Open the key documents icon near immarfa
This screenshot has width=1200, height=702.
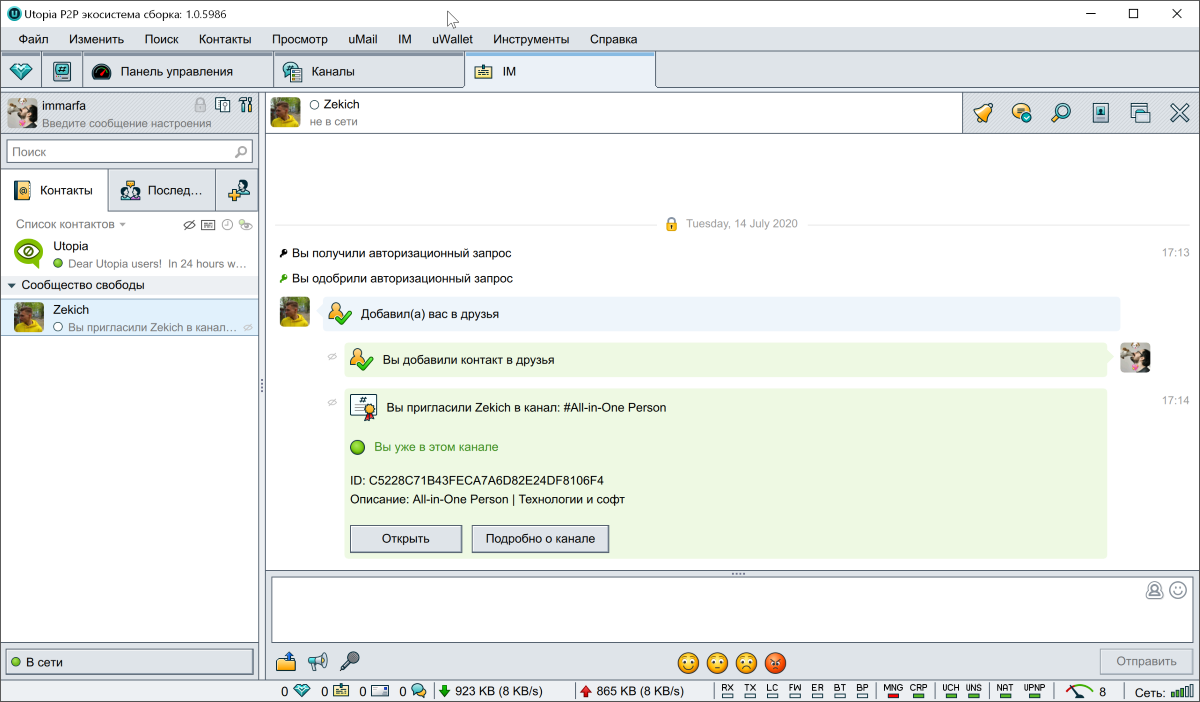[x=223, y=105]
